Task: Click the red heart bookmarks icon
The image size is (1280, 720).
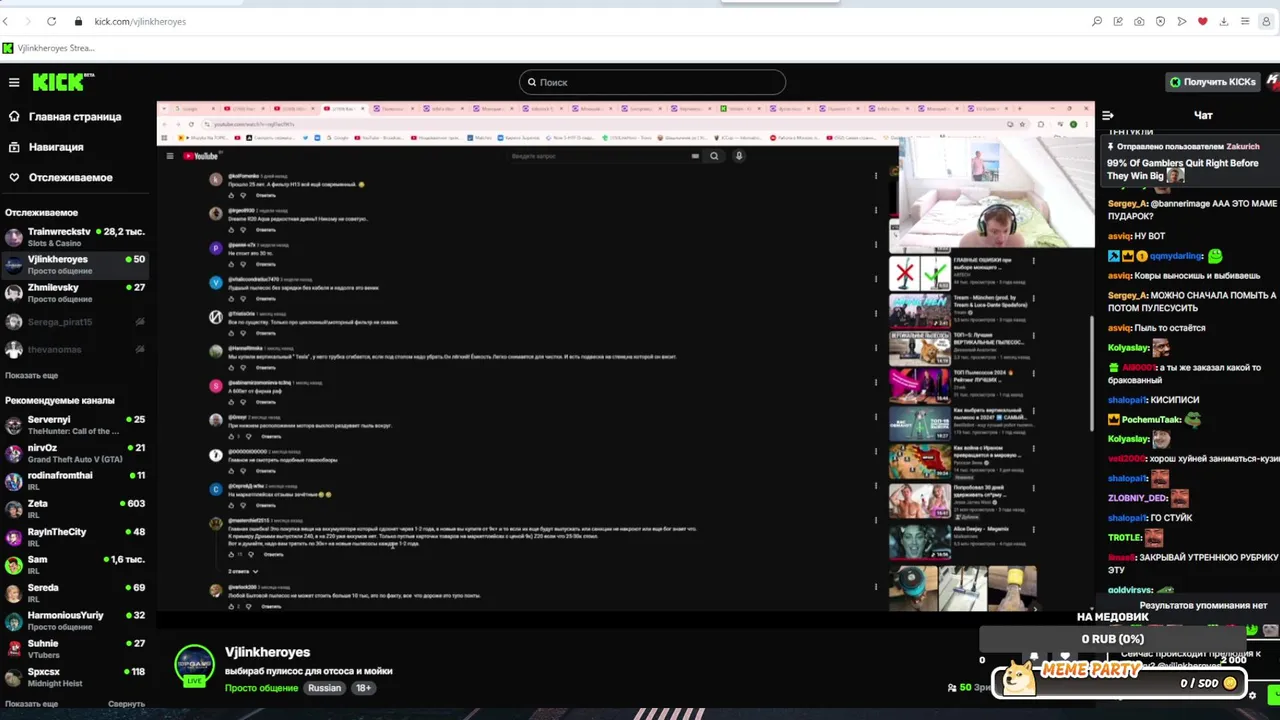Action: click(x=1203, y=21)
